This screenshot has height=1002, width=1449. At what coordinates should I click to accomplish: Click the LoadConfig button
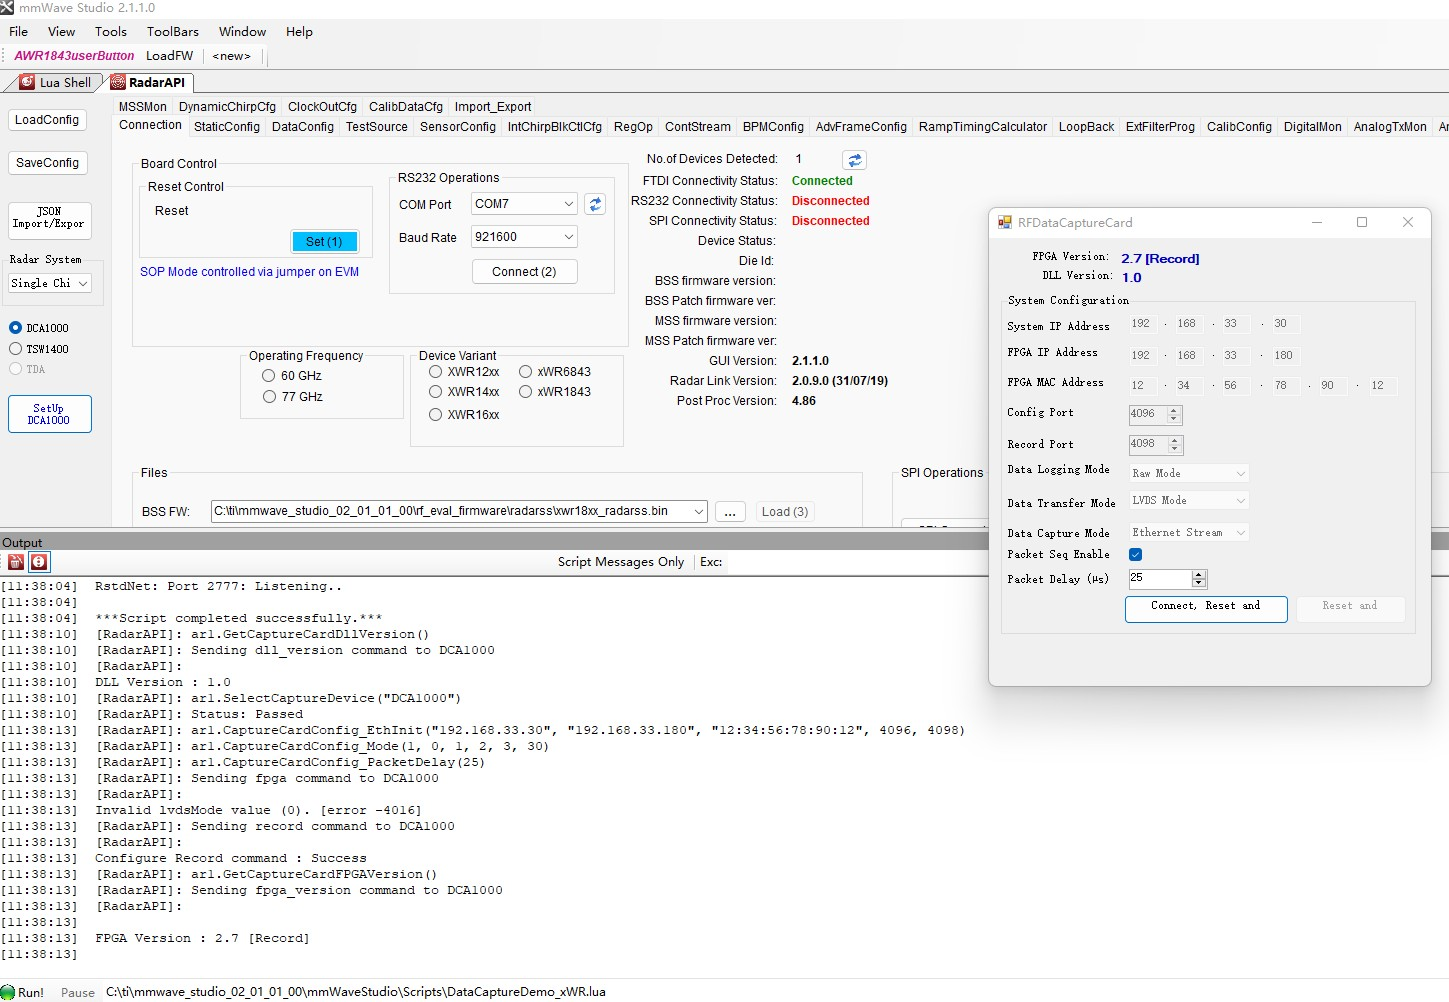point(47,120)
